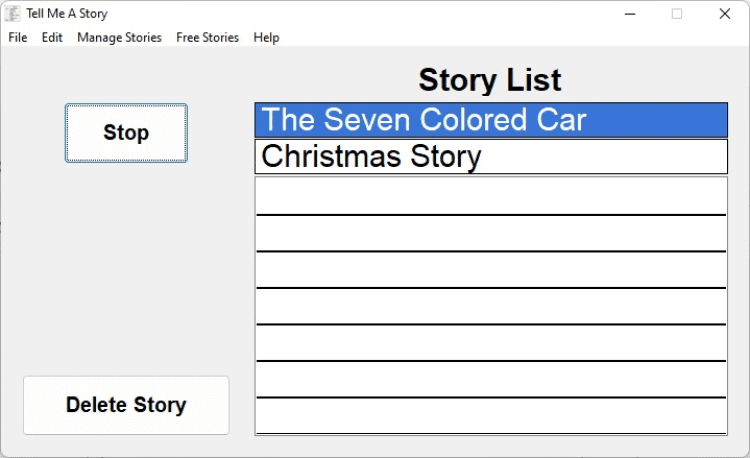The width and height of the screenshot is (750, 458).
Task: Click the Delete Story button
Action: click(x=126, y=405)
